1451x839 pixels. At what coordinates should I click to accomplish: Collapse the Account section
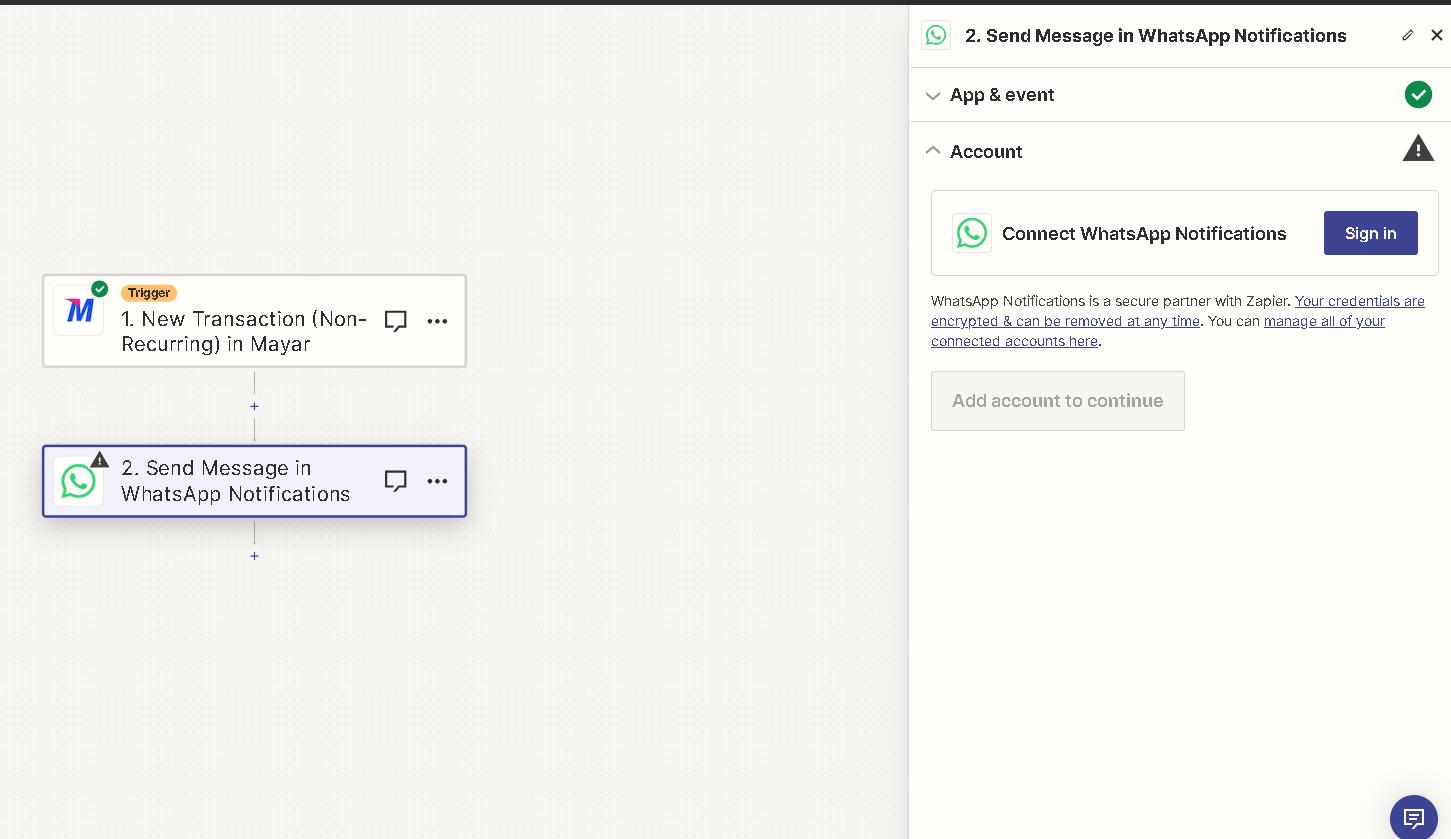pos(1180,151)
